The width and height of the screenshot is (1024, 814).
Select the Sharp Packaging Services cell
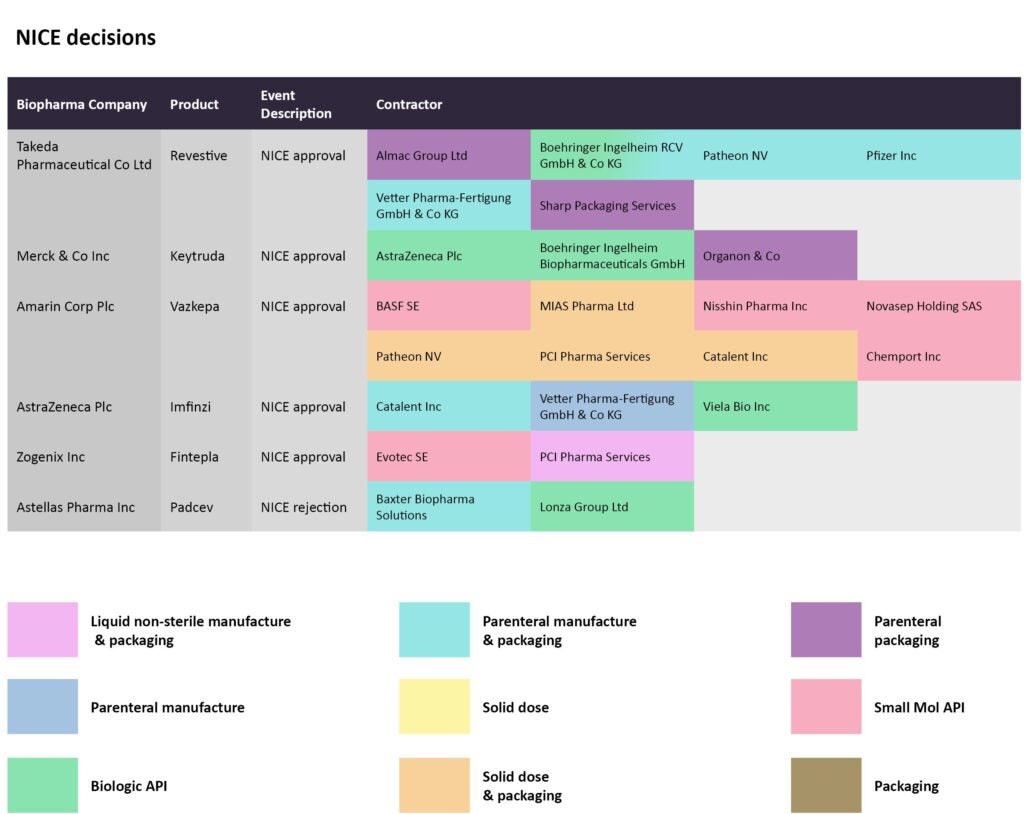[x=611, y=205]
